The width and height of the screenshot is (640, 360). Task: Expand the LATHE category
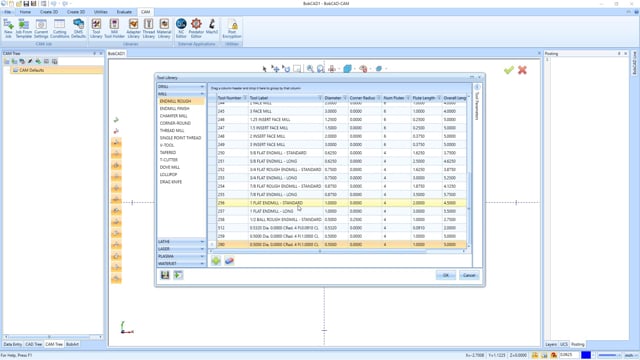(x=181, y=242)
